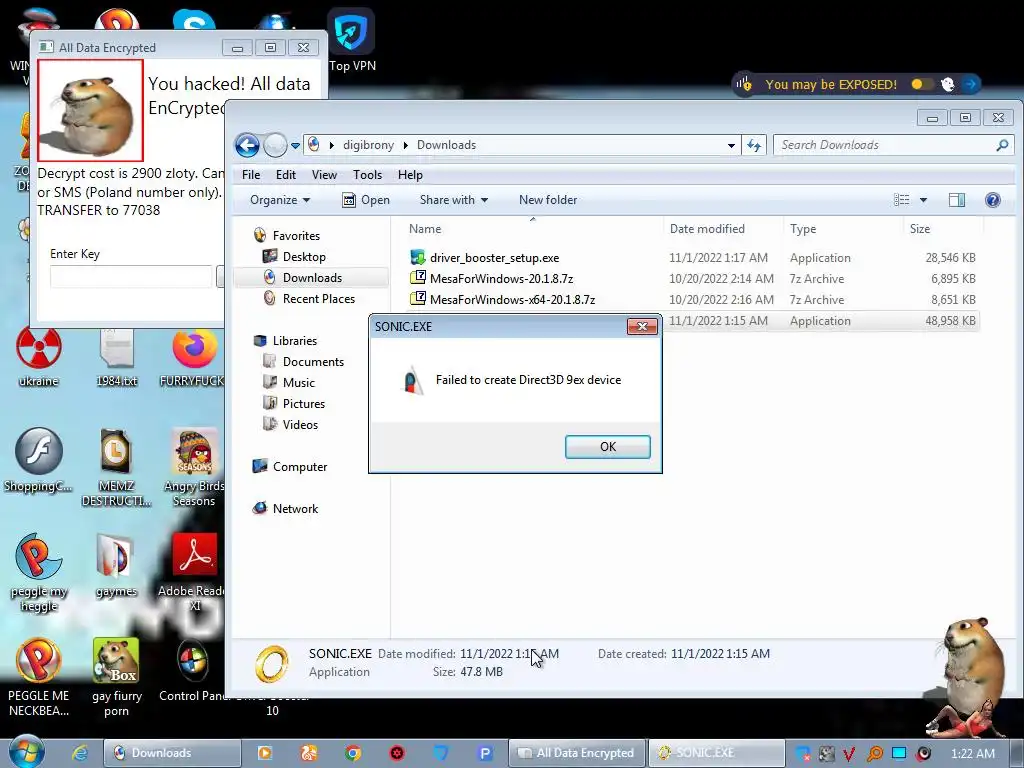Open the peggle my heggle desktop icon
The image size is (1024, 768).
pyautogui.click(x=39, y=573)
